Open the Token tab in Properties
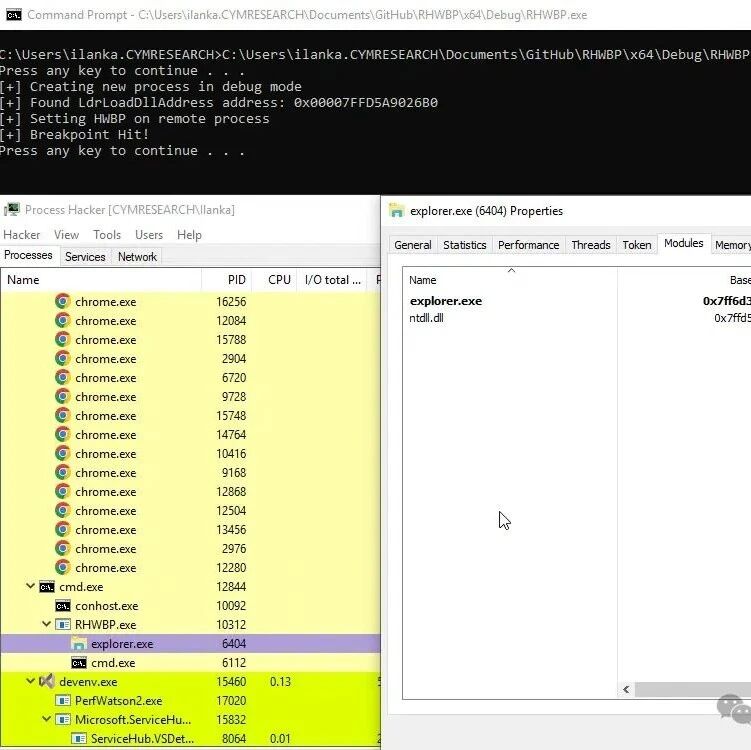 (637, 245)
